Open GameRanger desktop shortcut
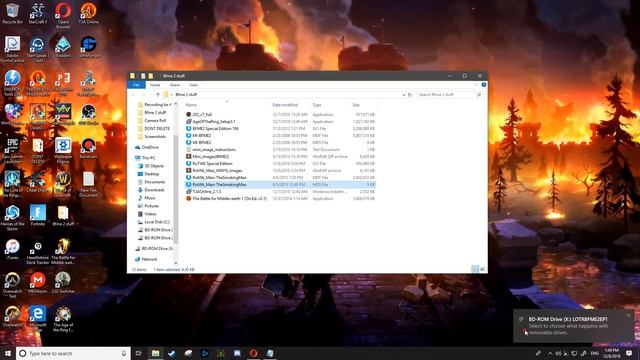The width and height of the screenshot is (640, 360). [x=88, y=47]
